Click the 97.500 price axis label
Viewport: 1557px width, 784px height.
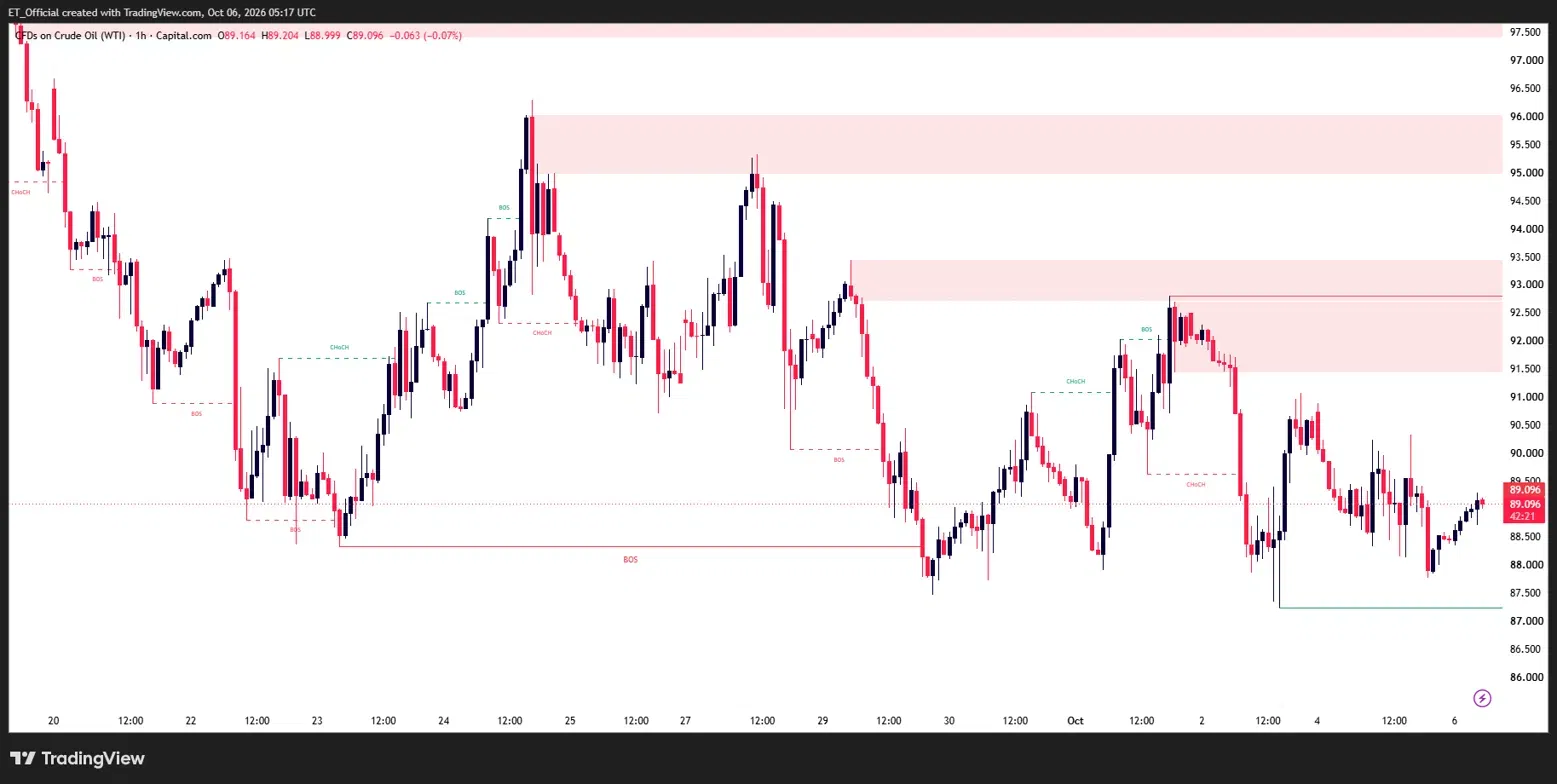pyautogui.click(x=1525, y=32)
